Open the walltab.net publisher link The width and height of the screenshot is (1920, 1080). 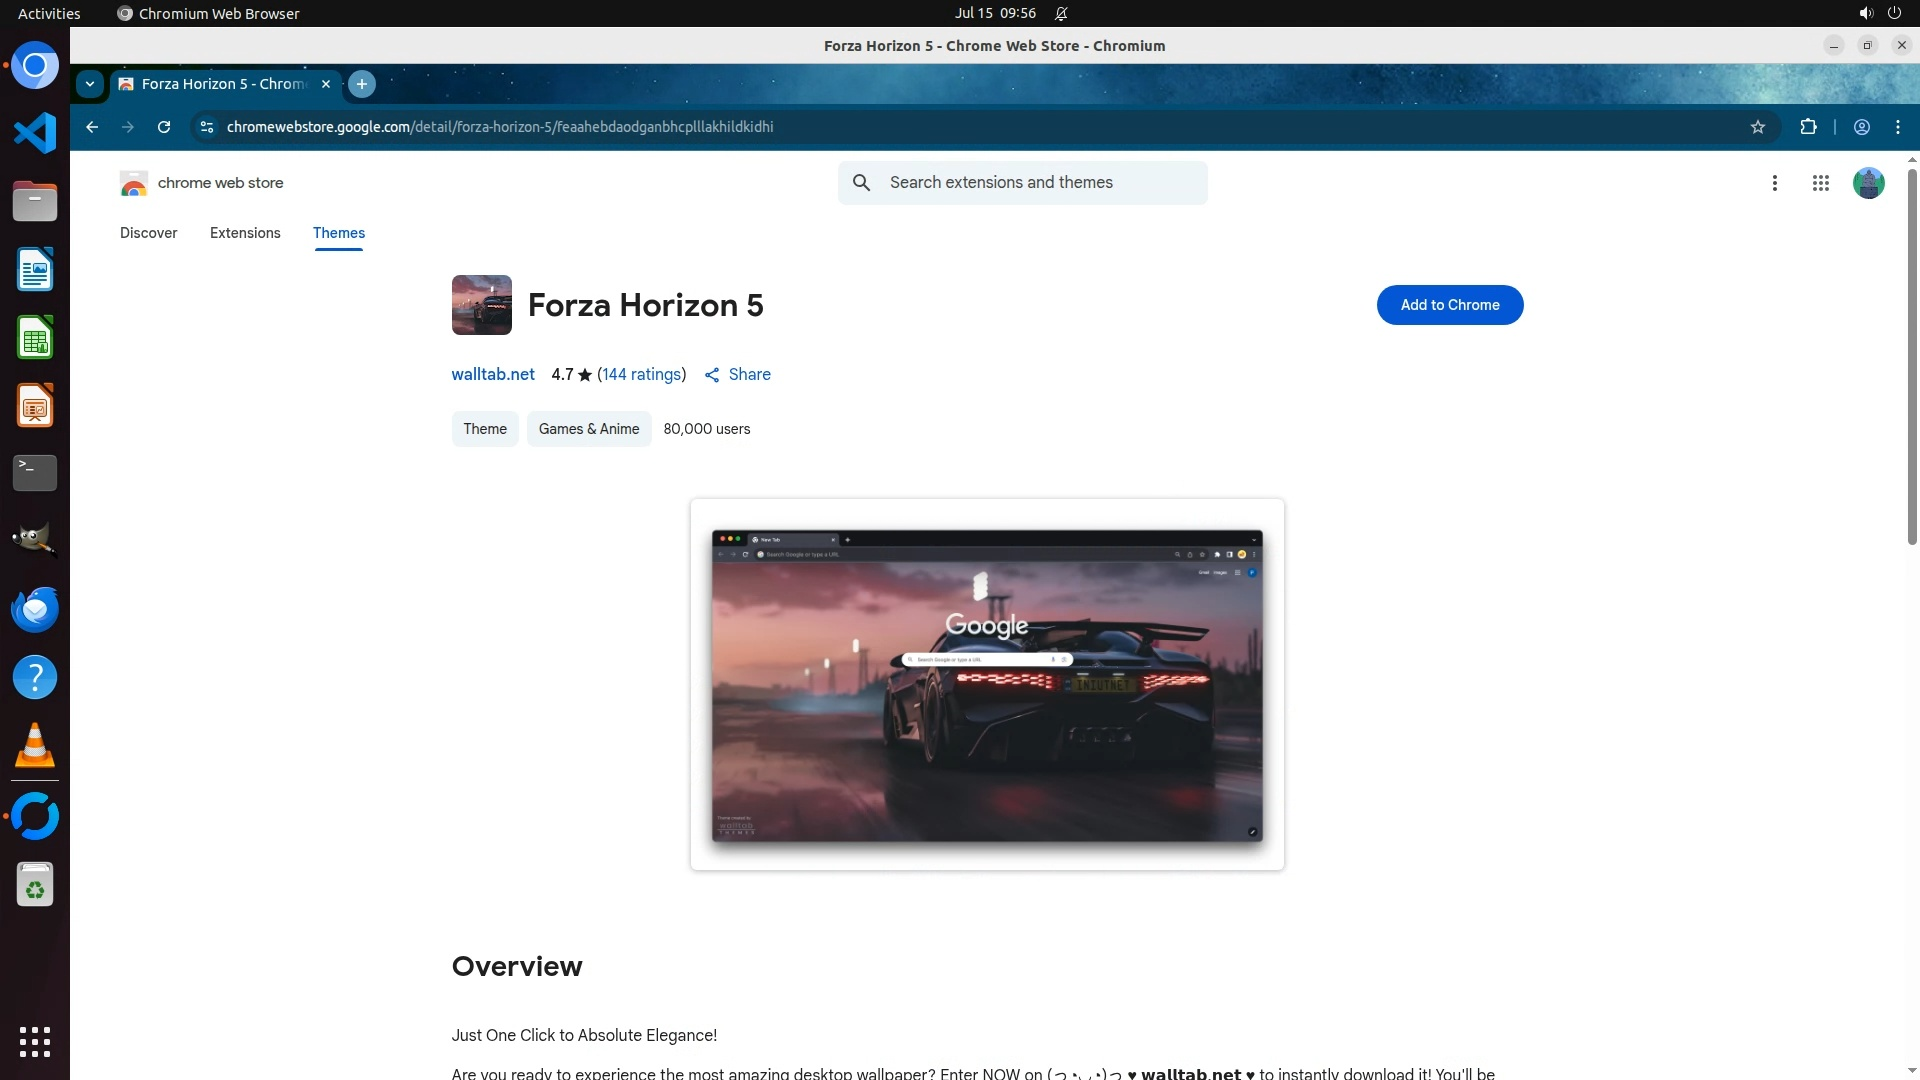click(x=493, y=375)
